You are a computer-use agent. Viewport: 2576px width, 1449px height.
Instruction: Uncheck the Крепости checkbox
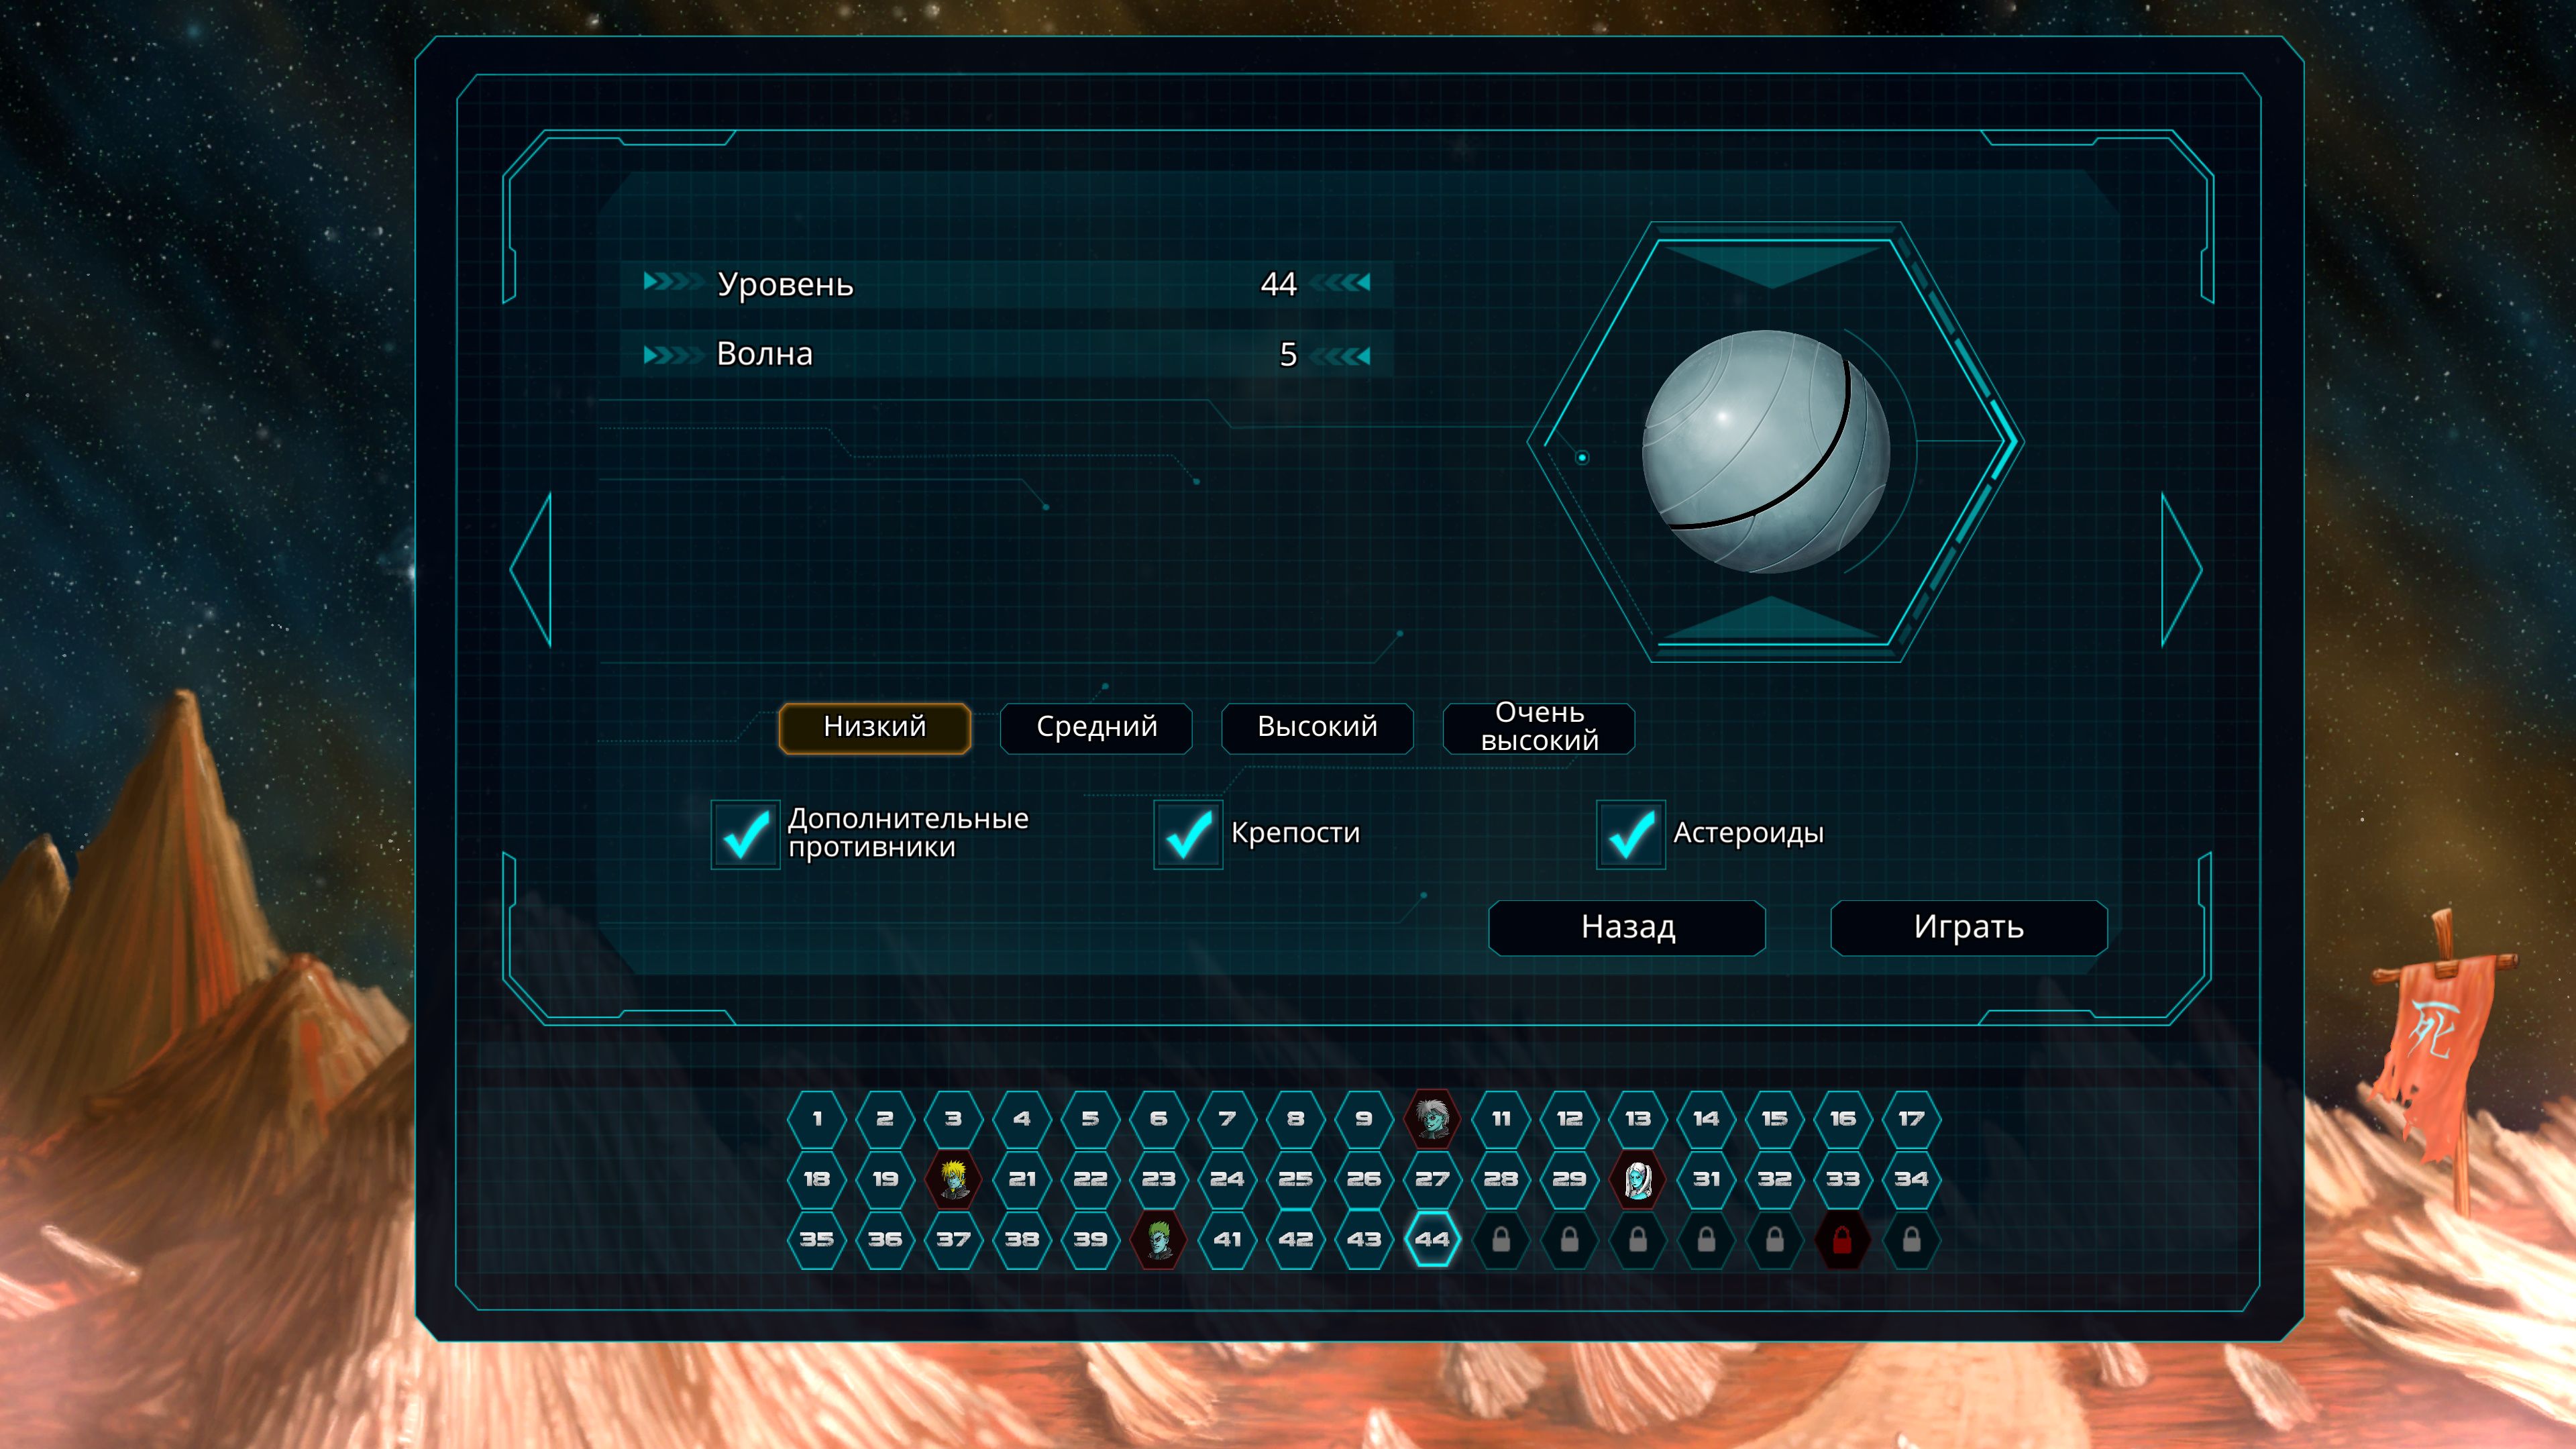coord(1188,834)
